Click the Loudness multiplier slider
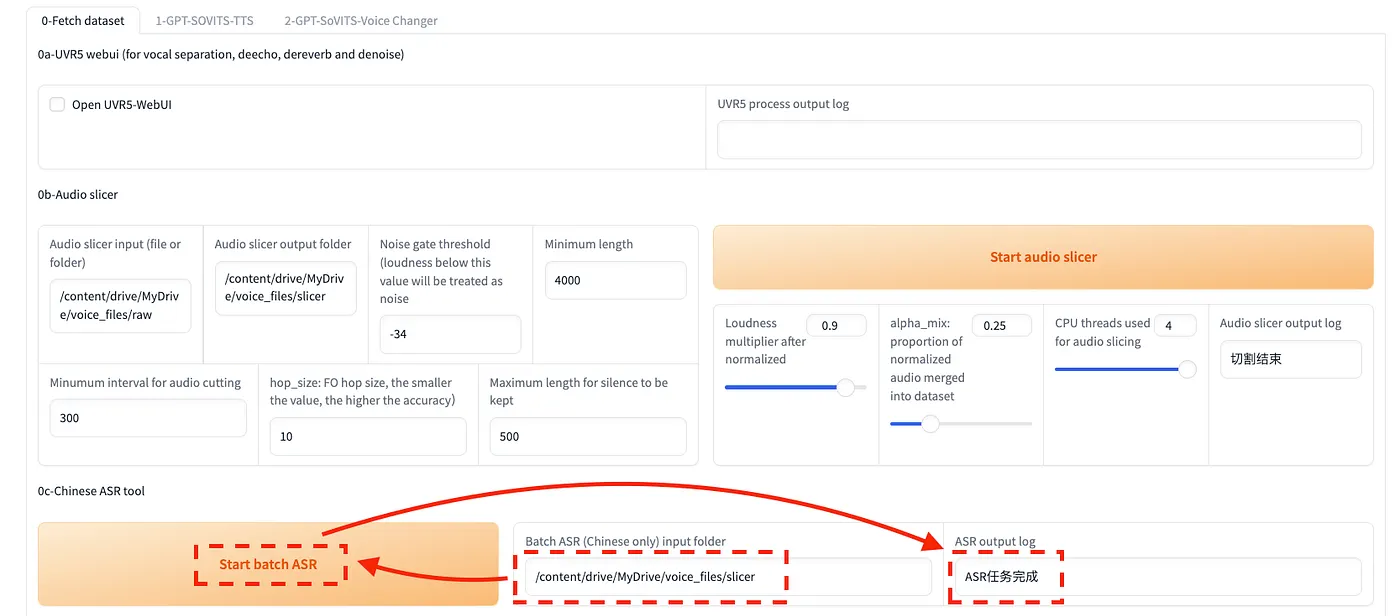The image size is (1400, 616). coord(795,387)
